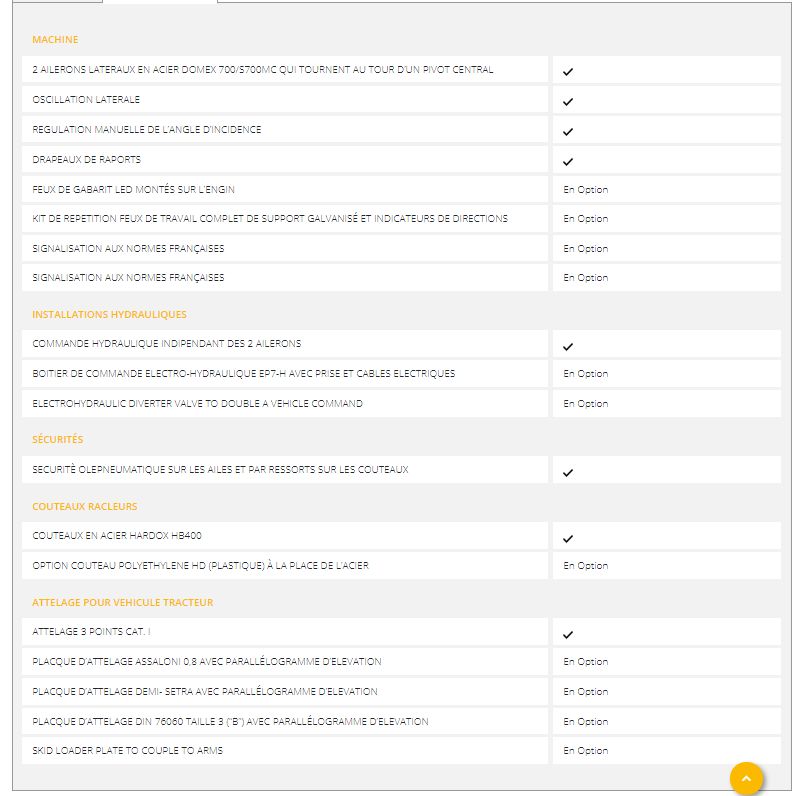
Task: Click checkmark for Regulation Manuelle de l'angle
Action: click(x=567, y=132)
